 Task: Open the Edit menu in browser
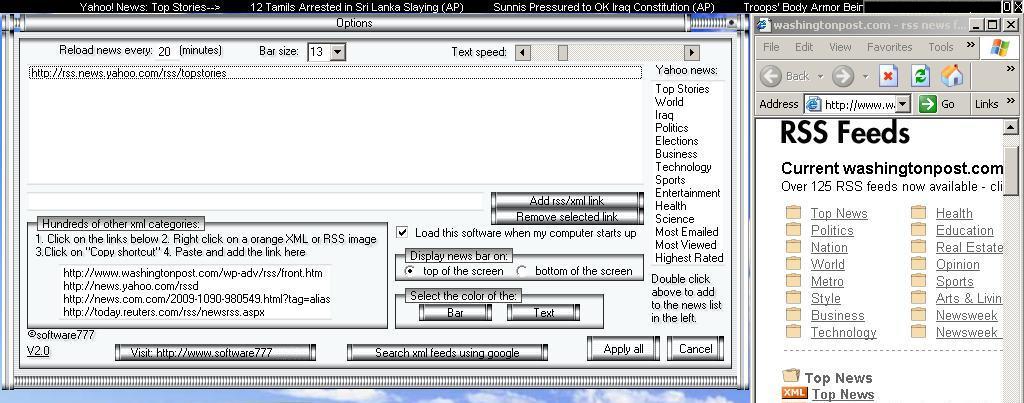pyautogui.click(x=804, y=47)
